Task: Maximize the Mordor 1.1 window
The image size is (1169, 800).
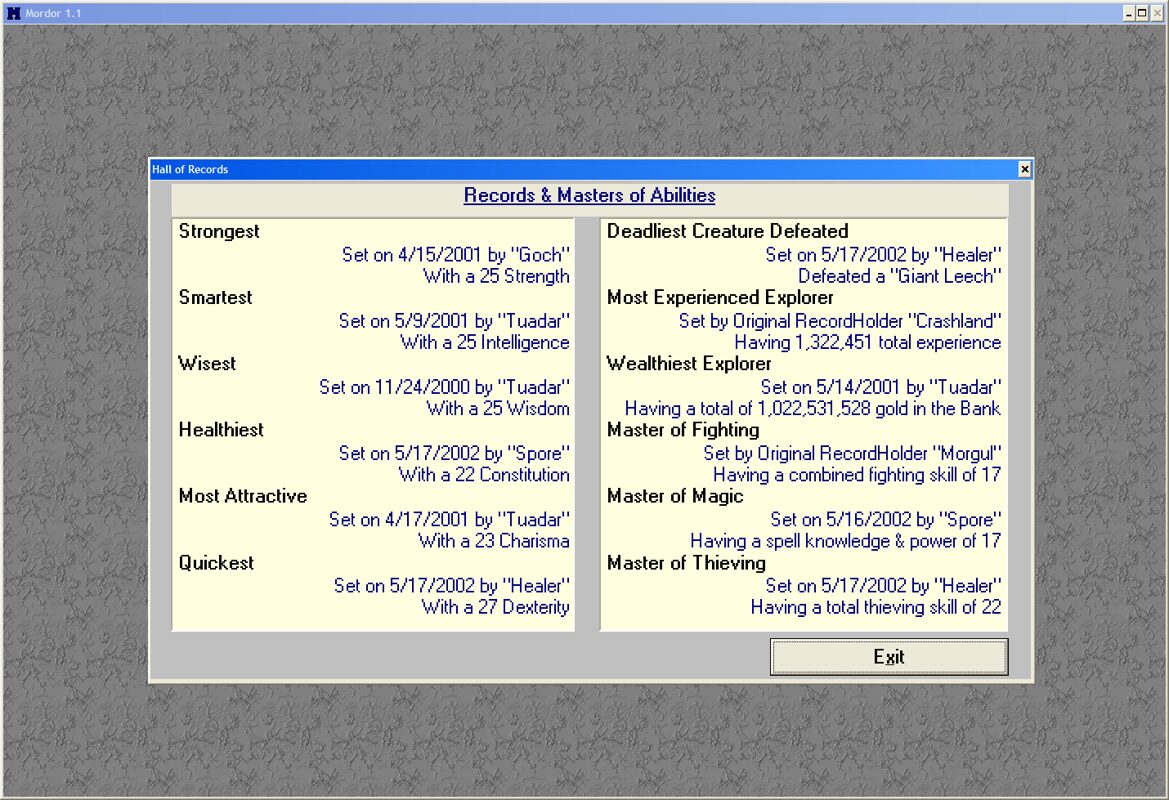Action: coord(1143,13)
